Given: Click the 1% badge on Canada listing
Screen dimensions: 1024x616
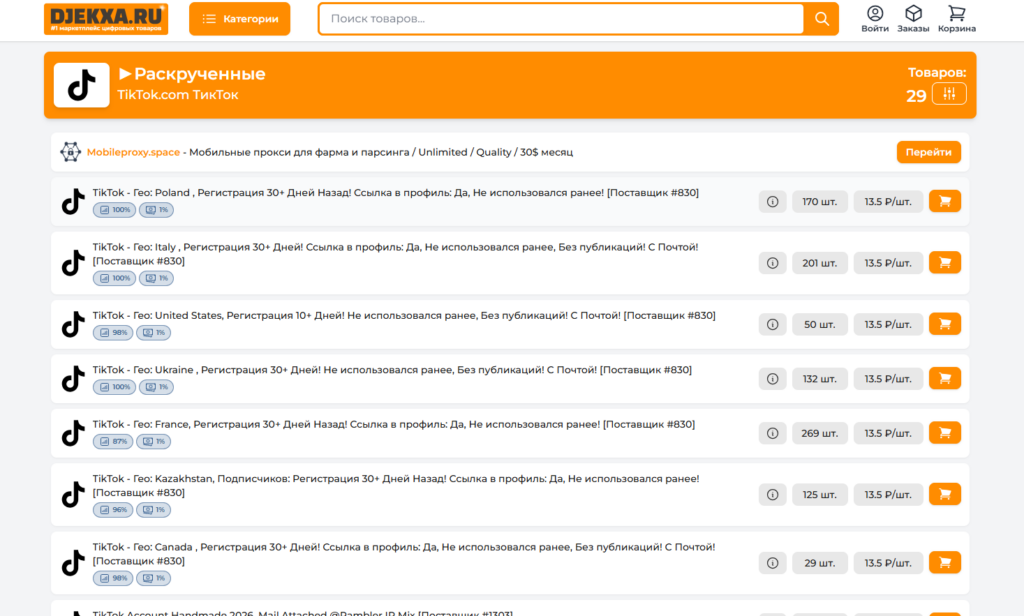Looking at the screenshot, I should click(x=153, y=578).
